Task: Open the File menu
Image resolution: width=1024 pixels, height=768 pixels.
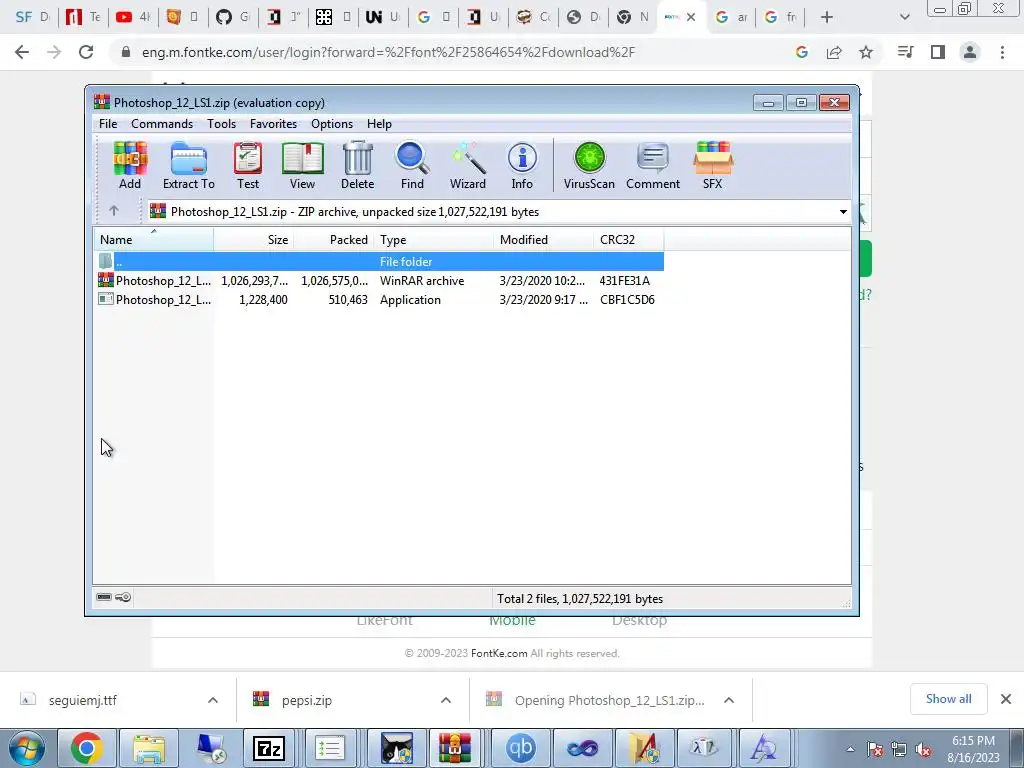Action: coord(108,123)
